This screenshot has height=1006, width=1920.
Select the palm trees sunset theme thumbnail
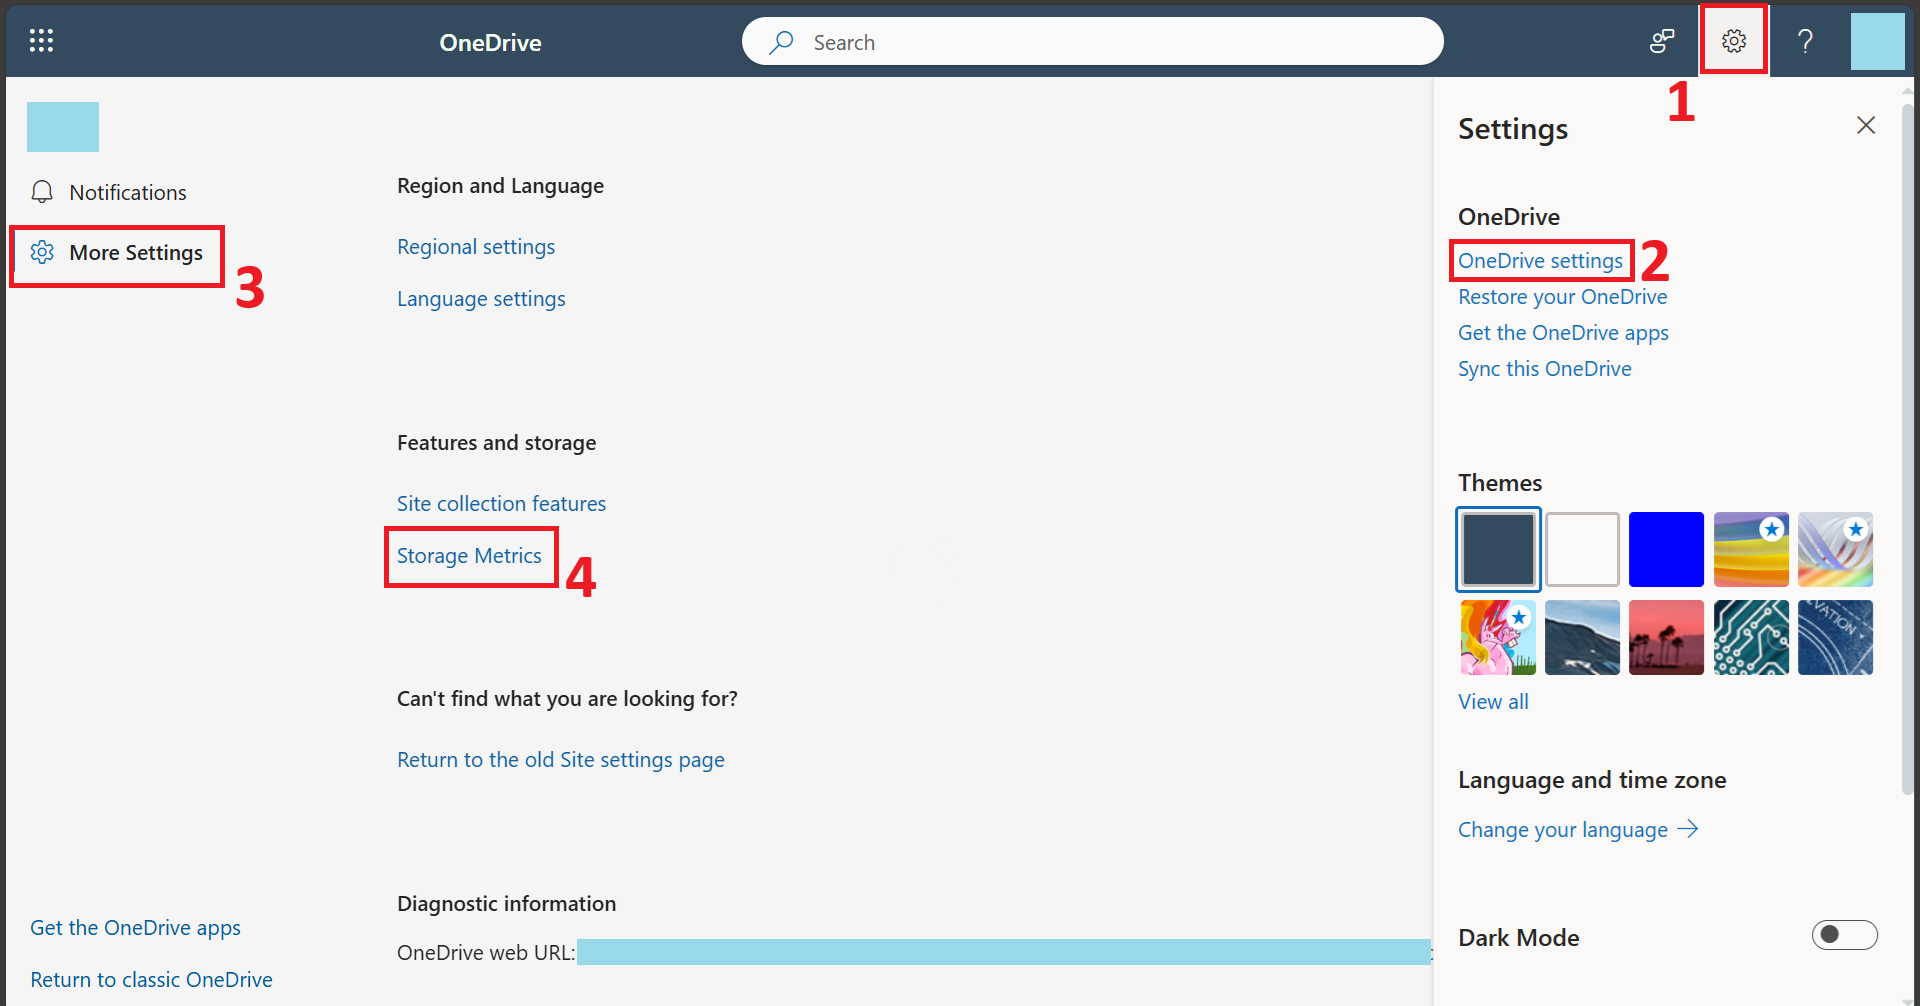(x=1666, y=638)
